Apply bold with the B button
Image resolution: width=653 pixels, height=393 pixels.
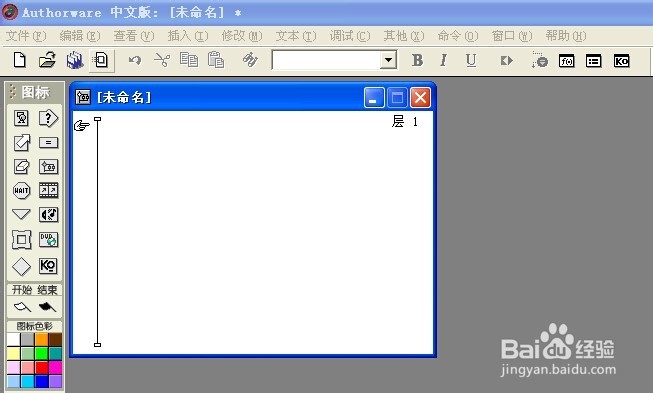point(417,61)
